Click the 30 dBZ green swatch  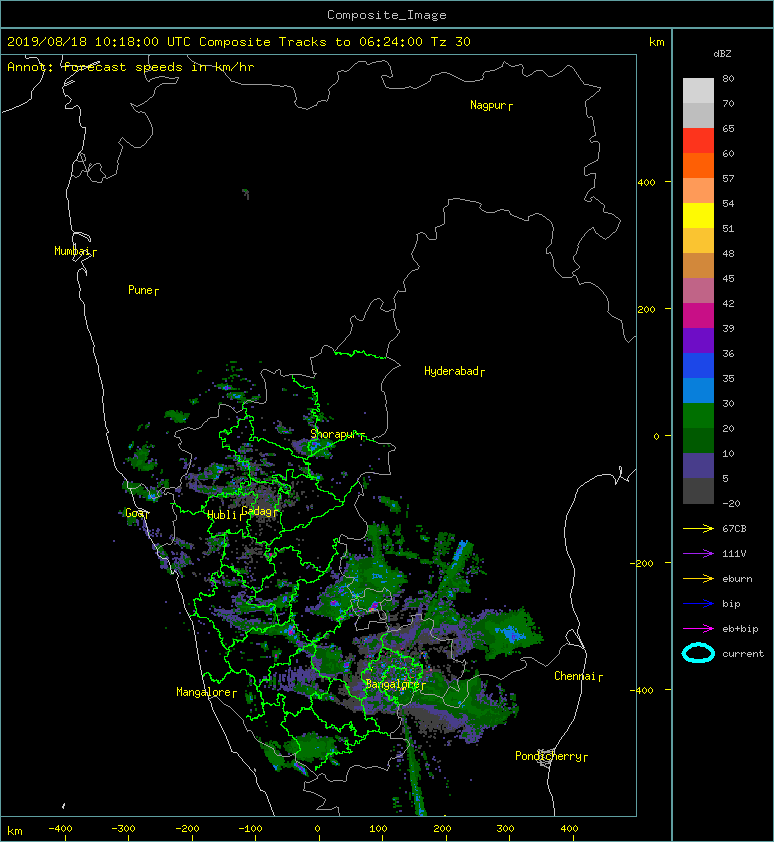(698, 415)
